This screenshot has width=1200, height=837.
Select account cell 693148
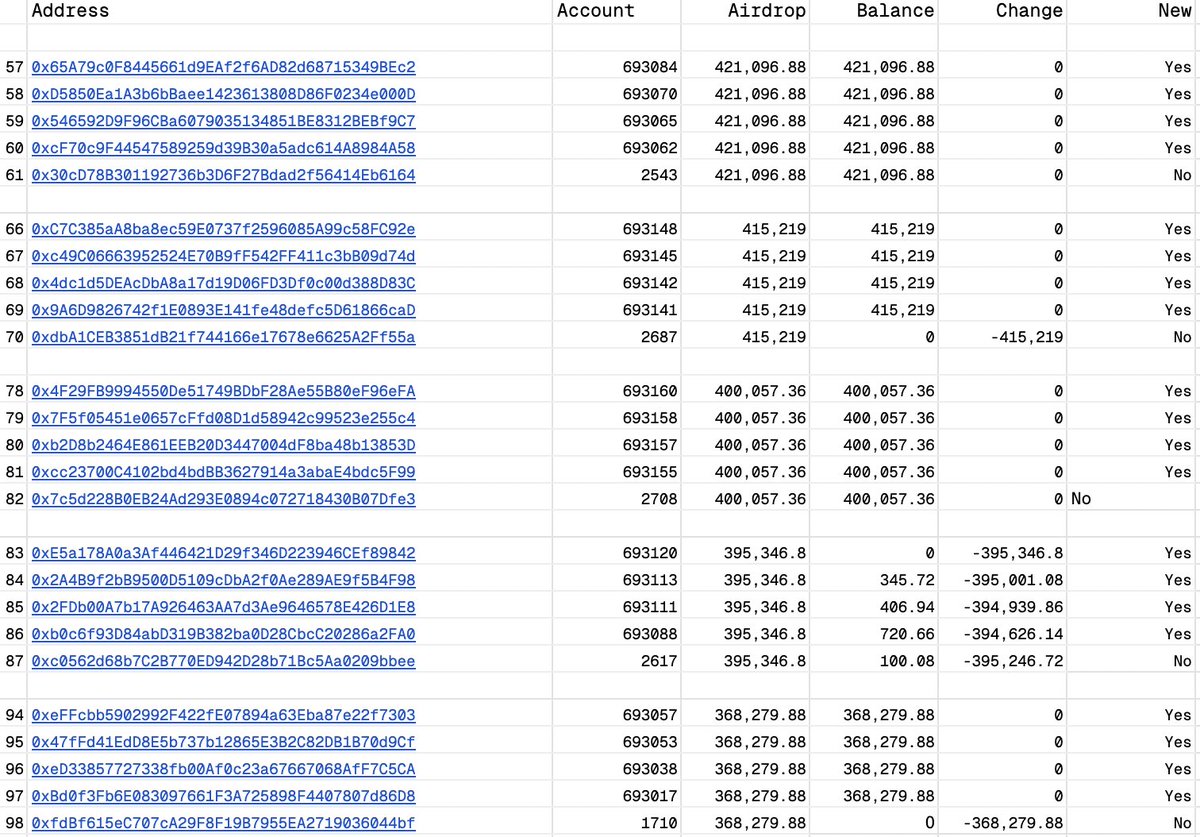point(650,229)
